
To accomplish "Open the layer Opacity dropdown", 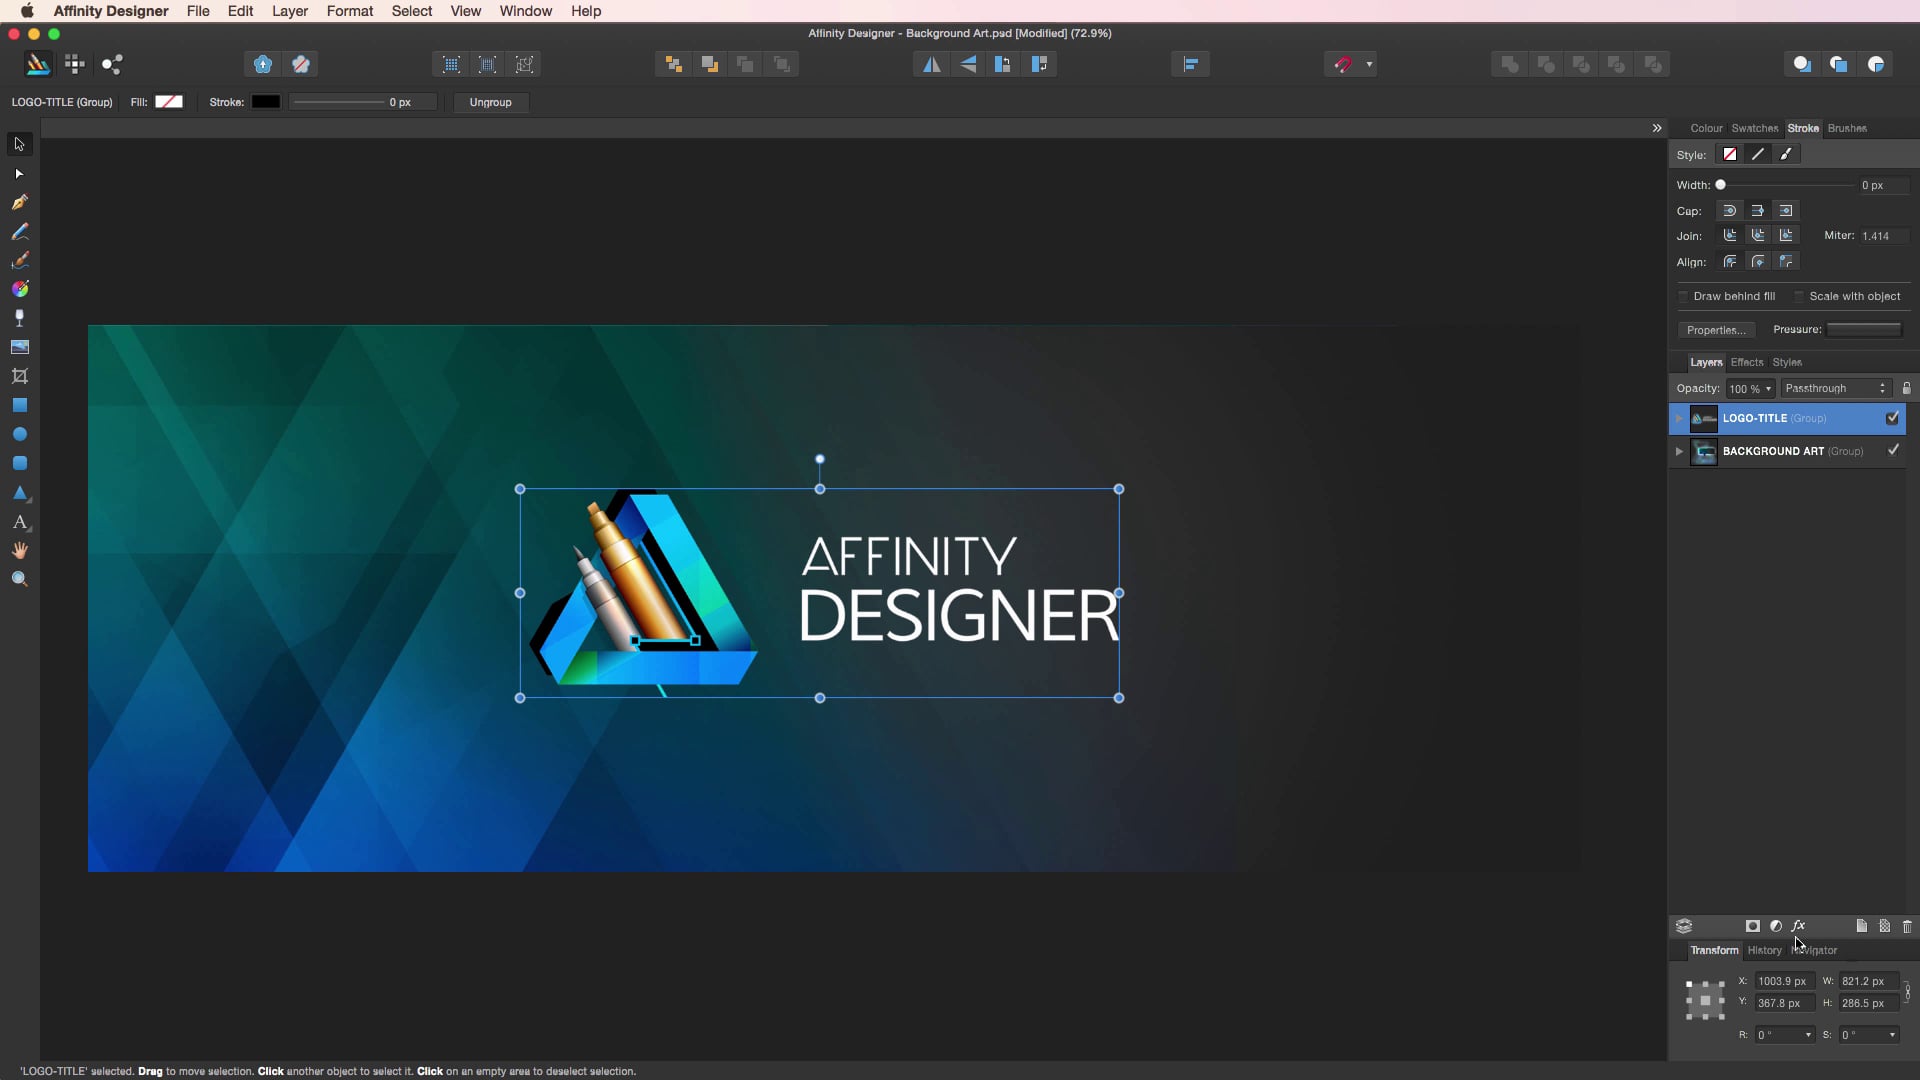I will [1767, 389].
